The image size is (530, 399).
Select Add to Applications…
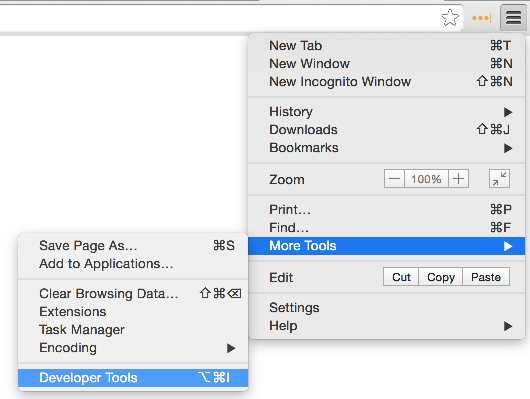click(x=133, y=264)
